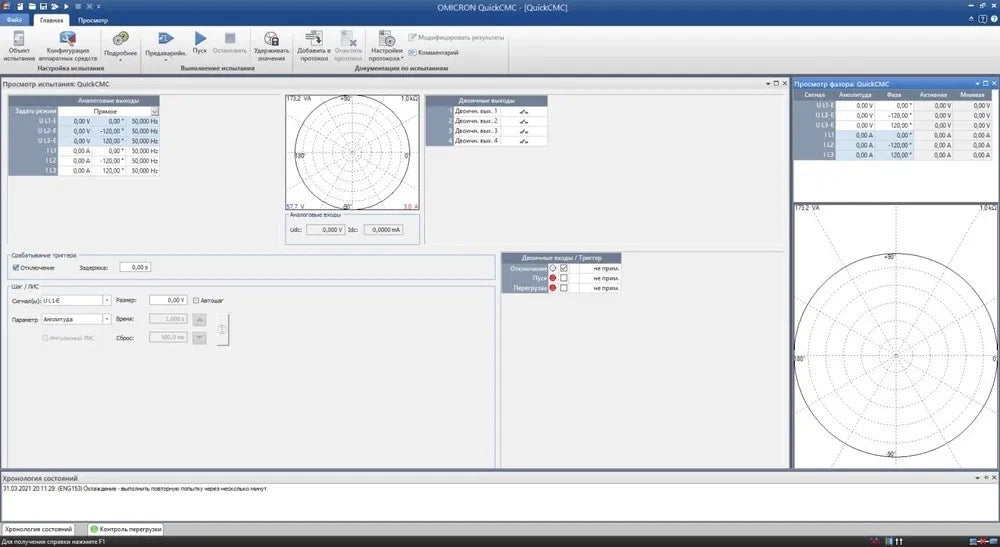Enable the Автошаг checkbox
The width and height of the screenshot is (1000, 547).
(x=196, y=300)
